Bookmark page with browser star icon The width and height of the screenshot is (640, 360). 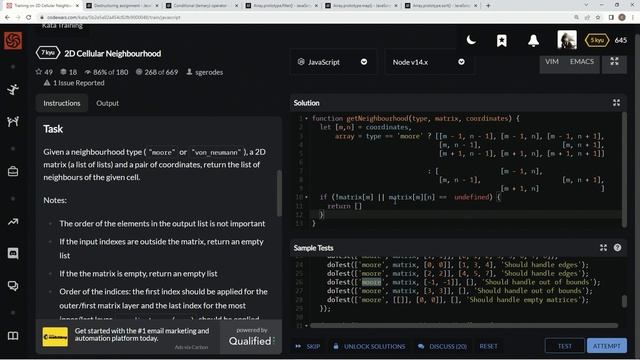(598, 17)
